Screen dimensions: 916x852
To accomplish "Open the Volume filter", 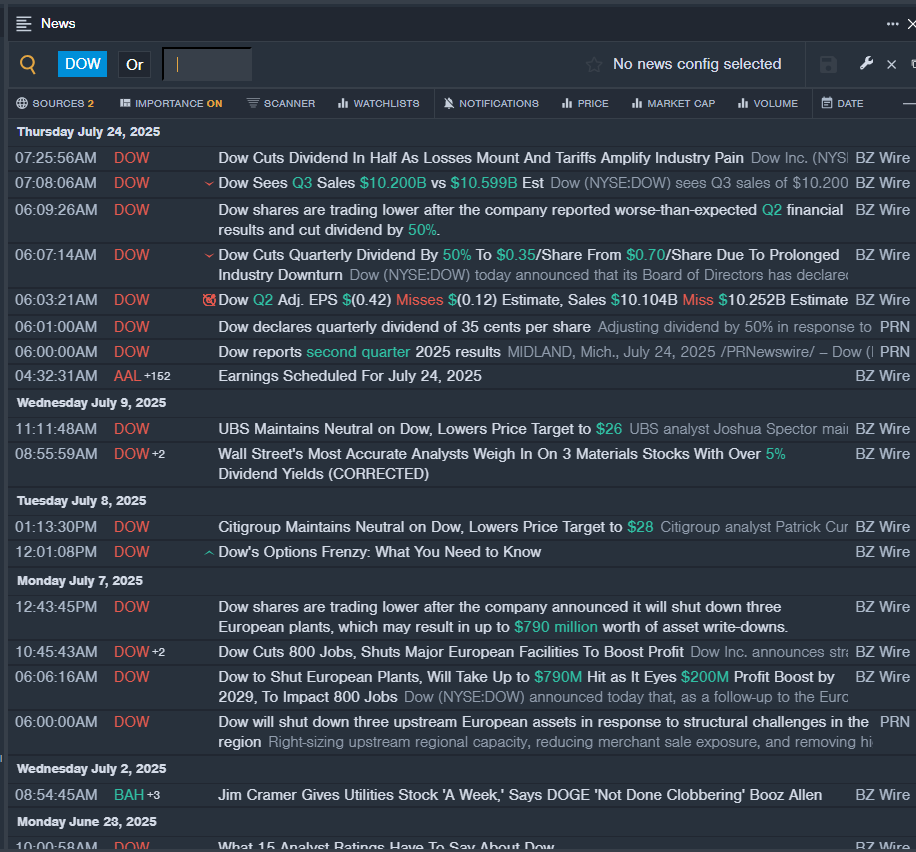I will click(x=768, y=103).
